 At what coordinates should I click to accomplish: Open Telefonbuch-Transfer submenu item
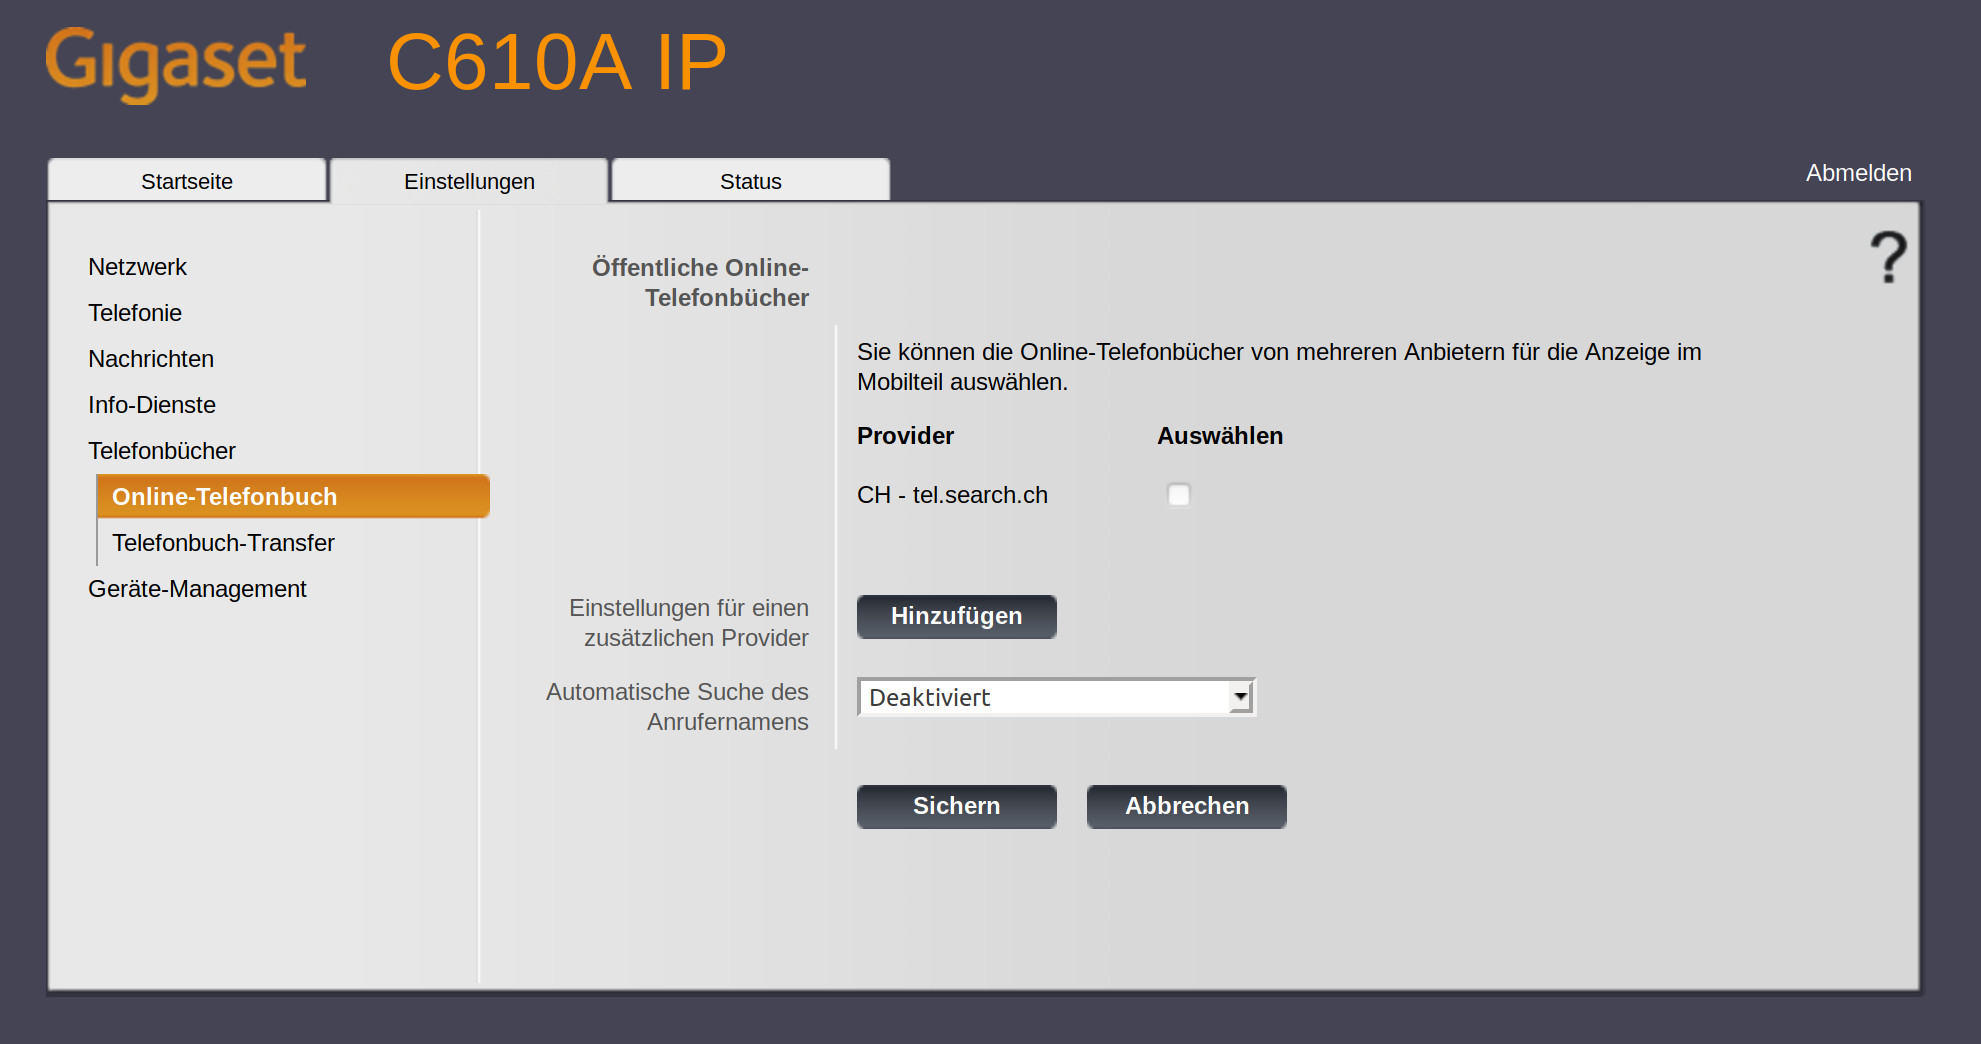click(x=223, y=543)
